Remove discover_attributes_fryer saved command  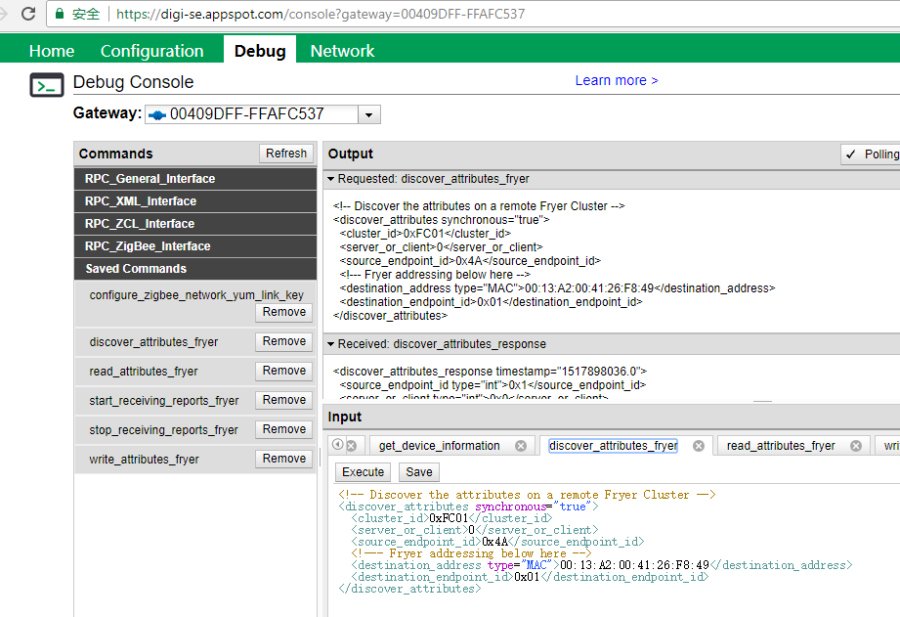pos(284,342)
